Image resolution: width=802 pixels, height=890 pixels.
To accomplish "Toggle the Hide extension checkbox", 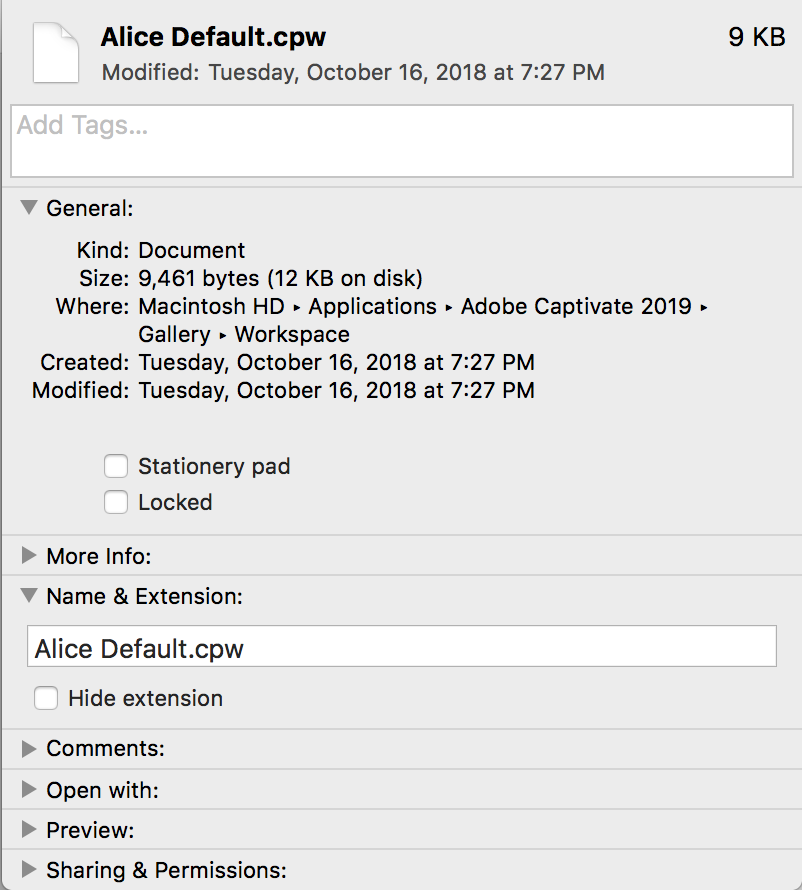I will pos(46,698).
